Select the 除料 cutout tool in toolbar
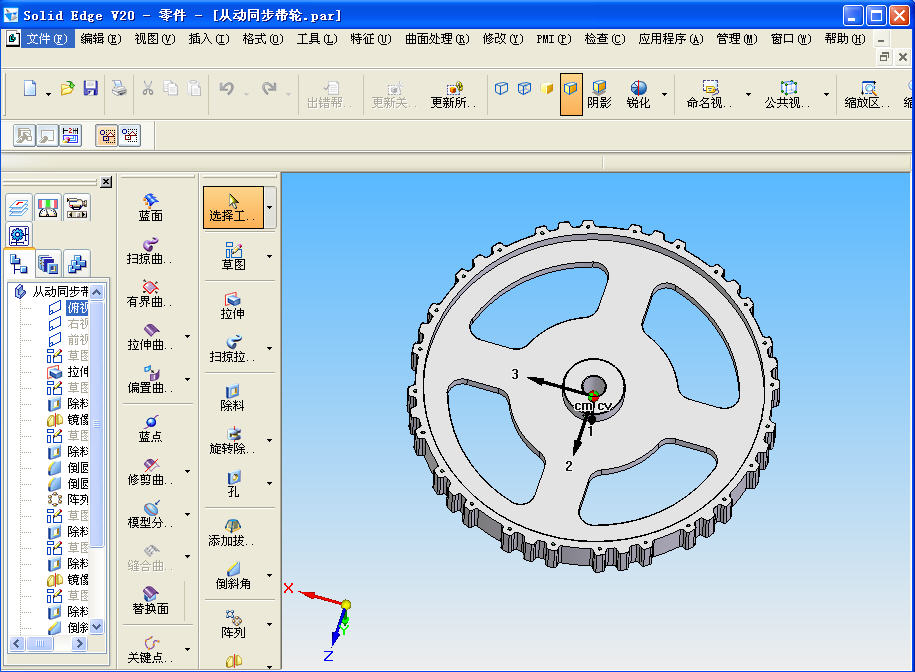915x672 pixels. 233,398
